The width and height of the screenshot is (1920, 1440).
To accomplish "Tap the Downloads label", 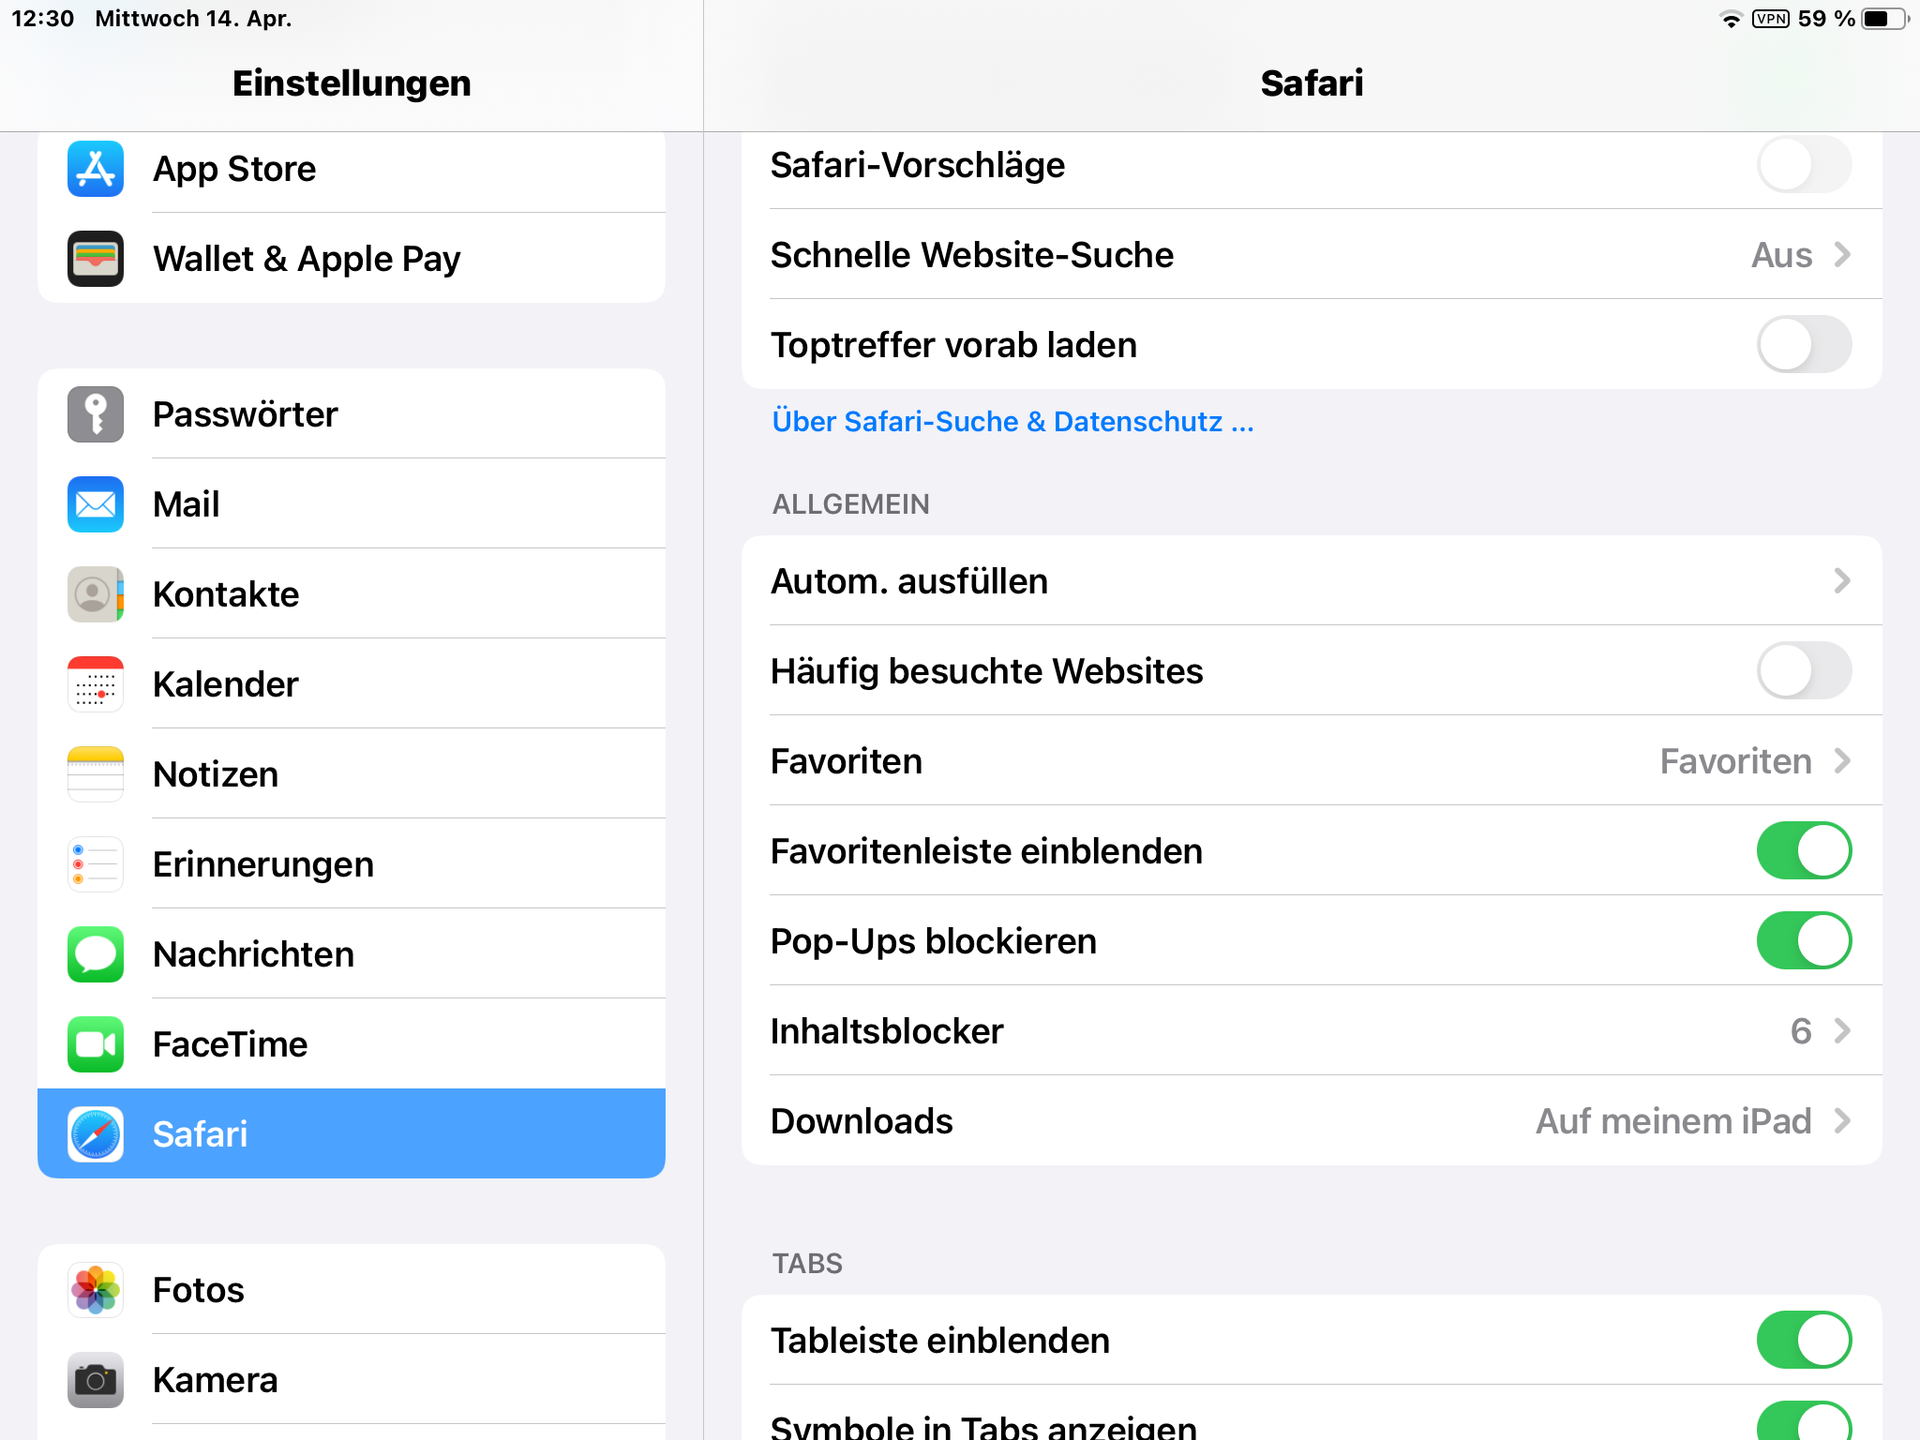I will pyautogui.click(x=862, y=1121).
